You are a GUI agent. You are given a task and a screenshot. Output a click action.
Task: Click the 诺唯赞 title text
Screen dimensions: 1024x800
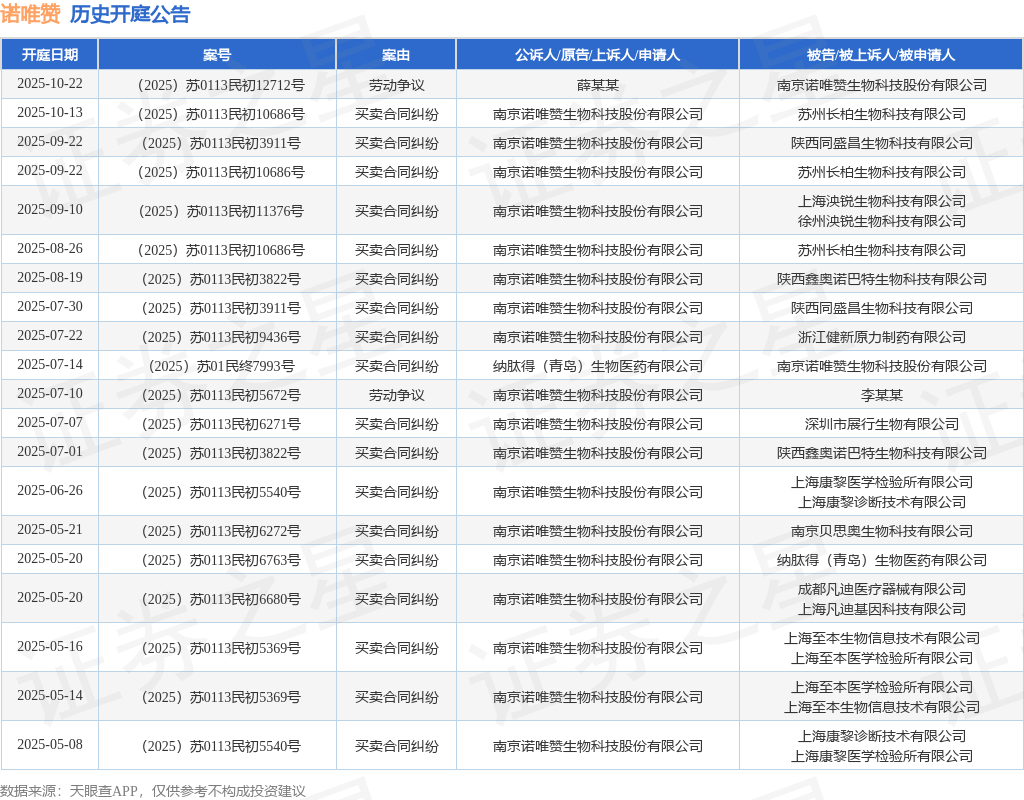[30, 14]
